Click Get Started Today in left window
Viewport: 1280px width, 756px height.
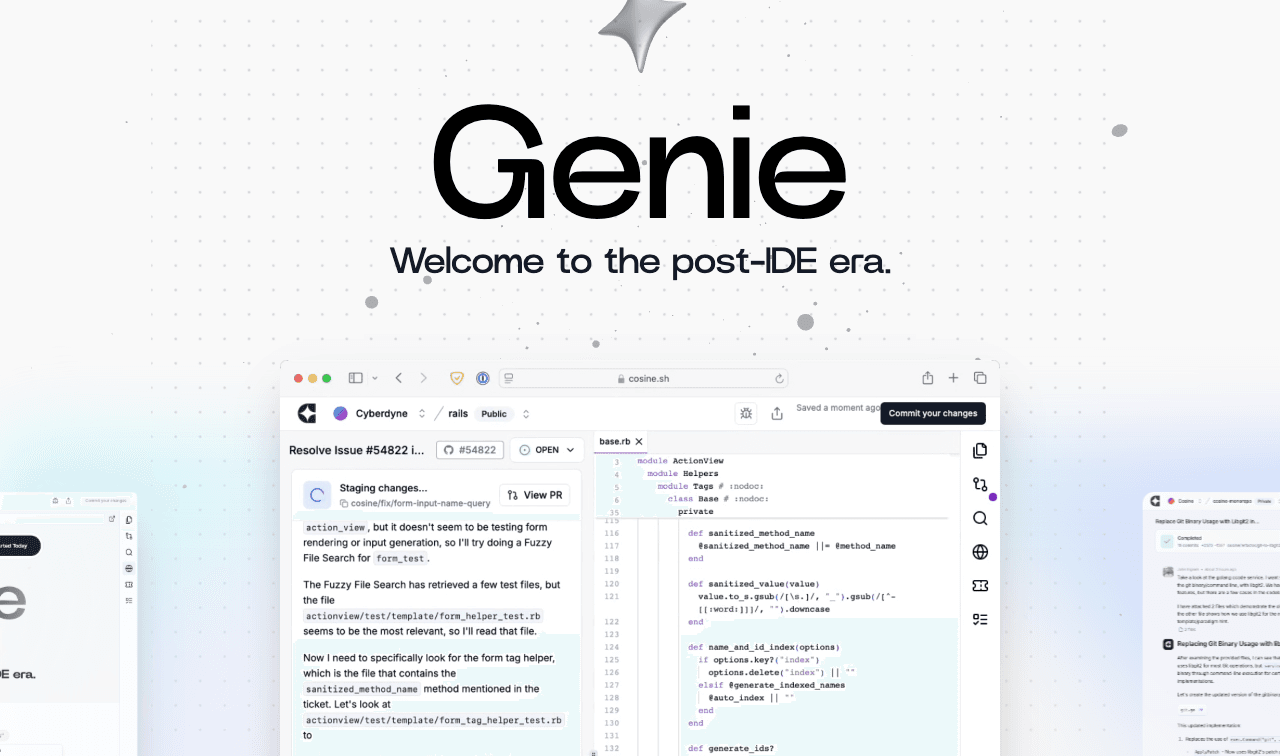tap(18, 546)
